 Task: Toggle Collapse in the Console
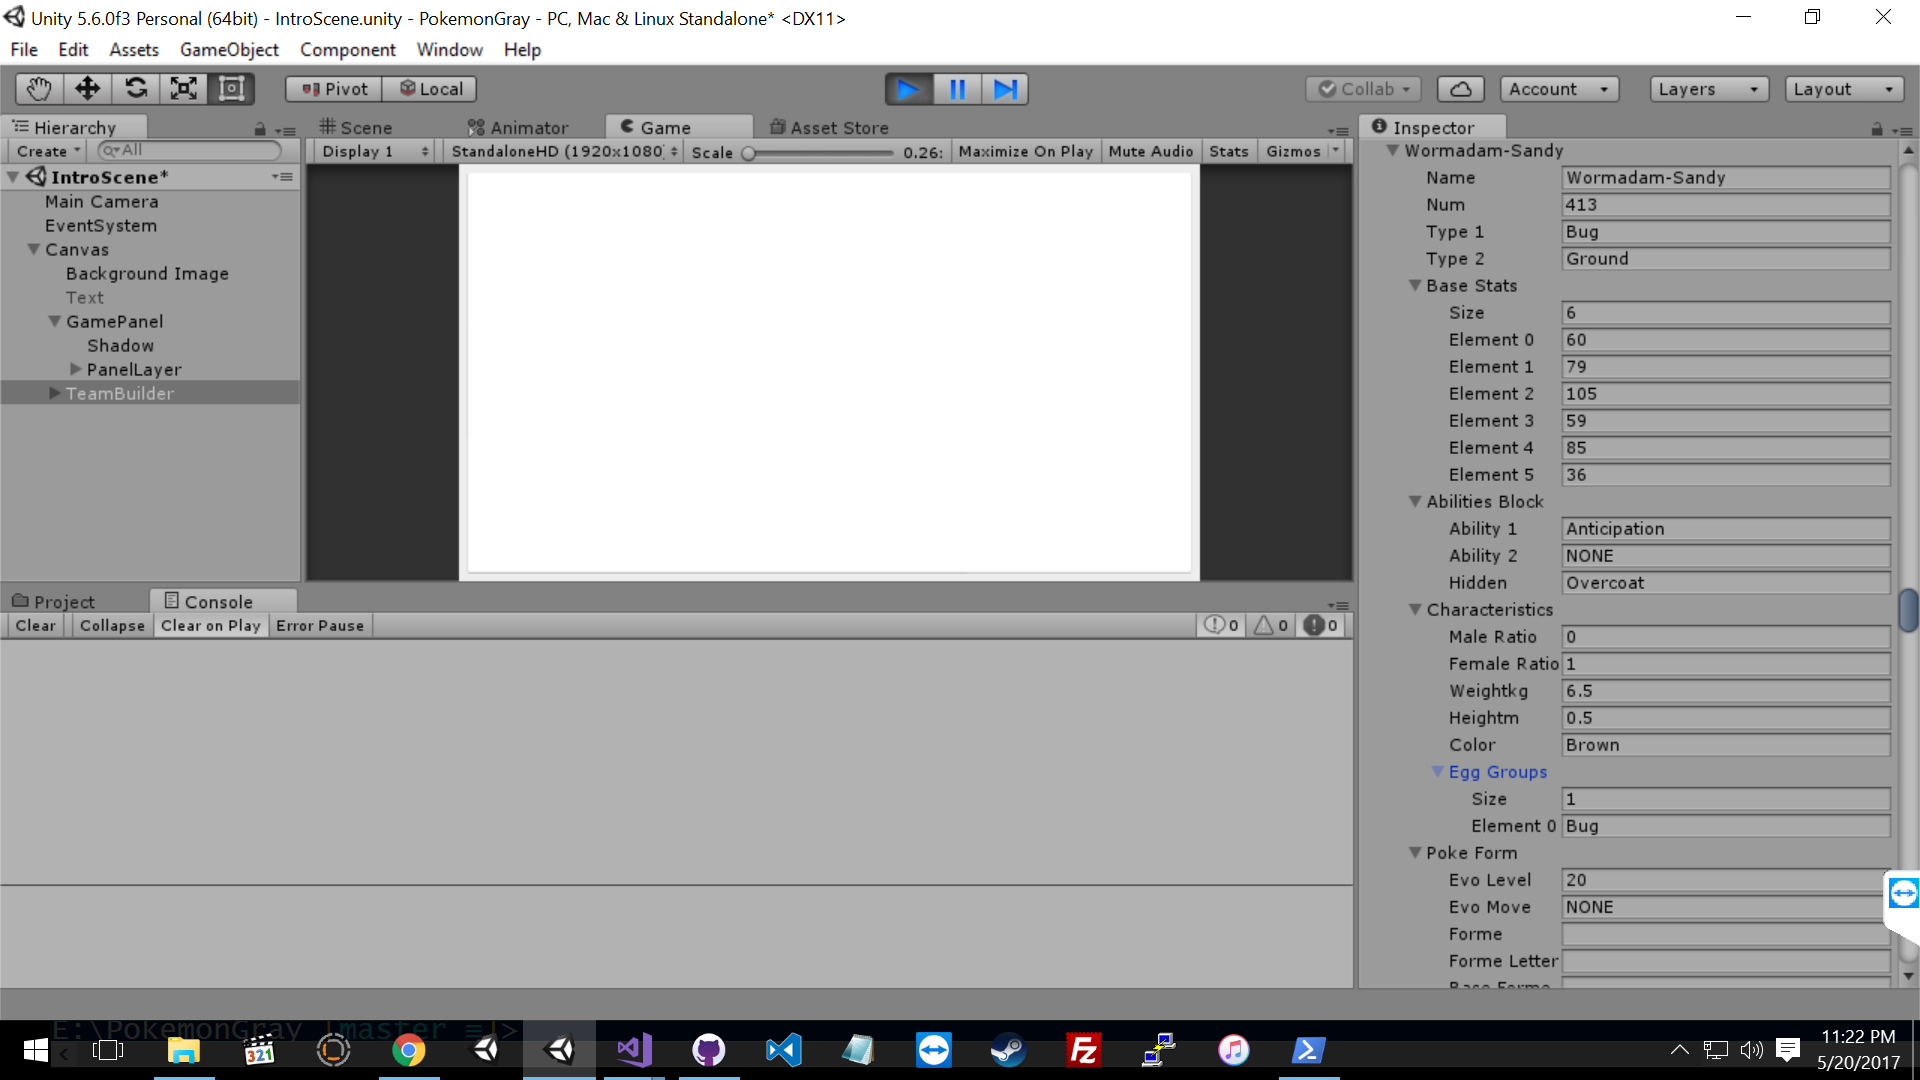[112, 625]
